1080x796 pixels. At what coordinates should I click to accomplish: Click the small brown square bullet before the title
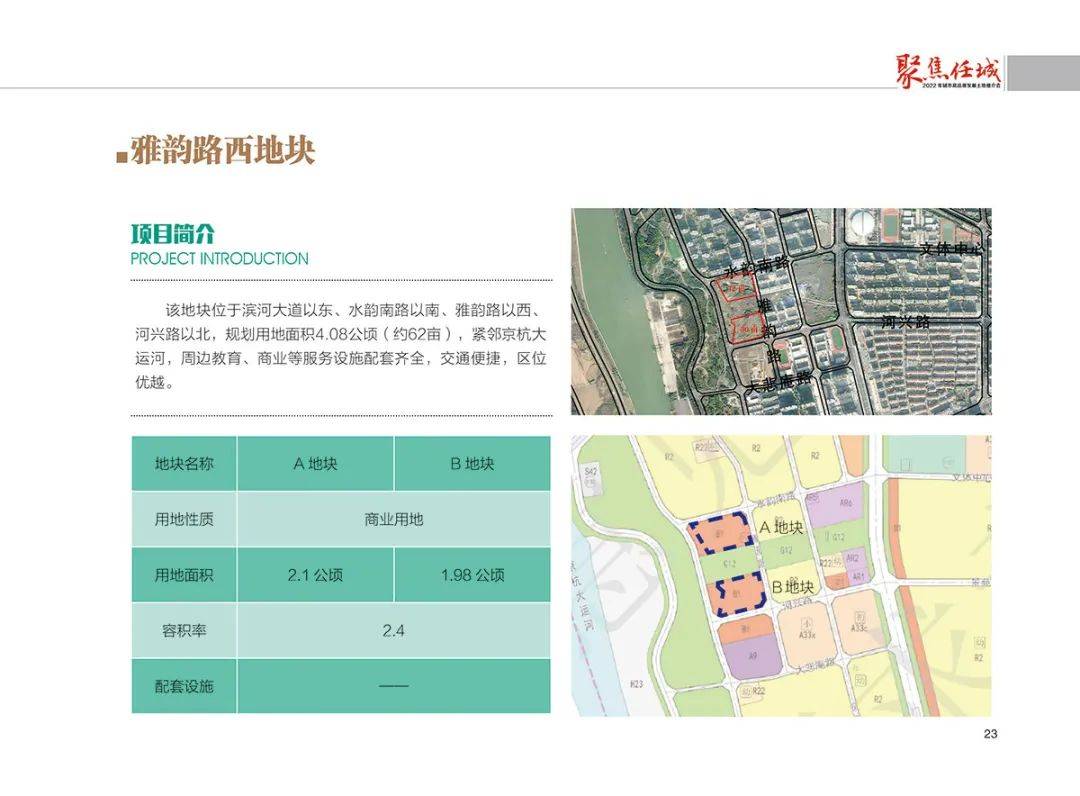coord(122,157)
